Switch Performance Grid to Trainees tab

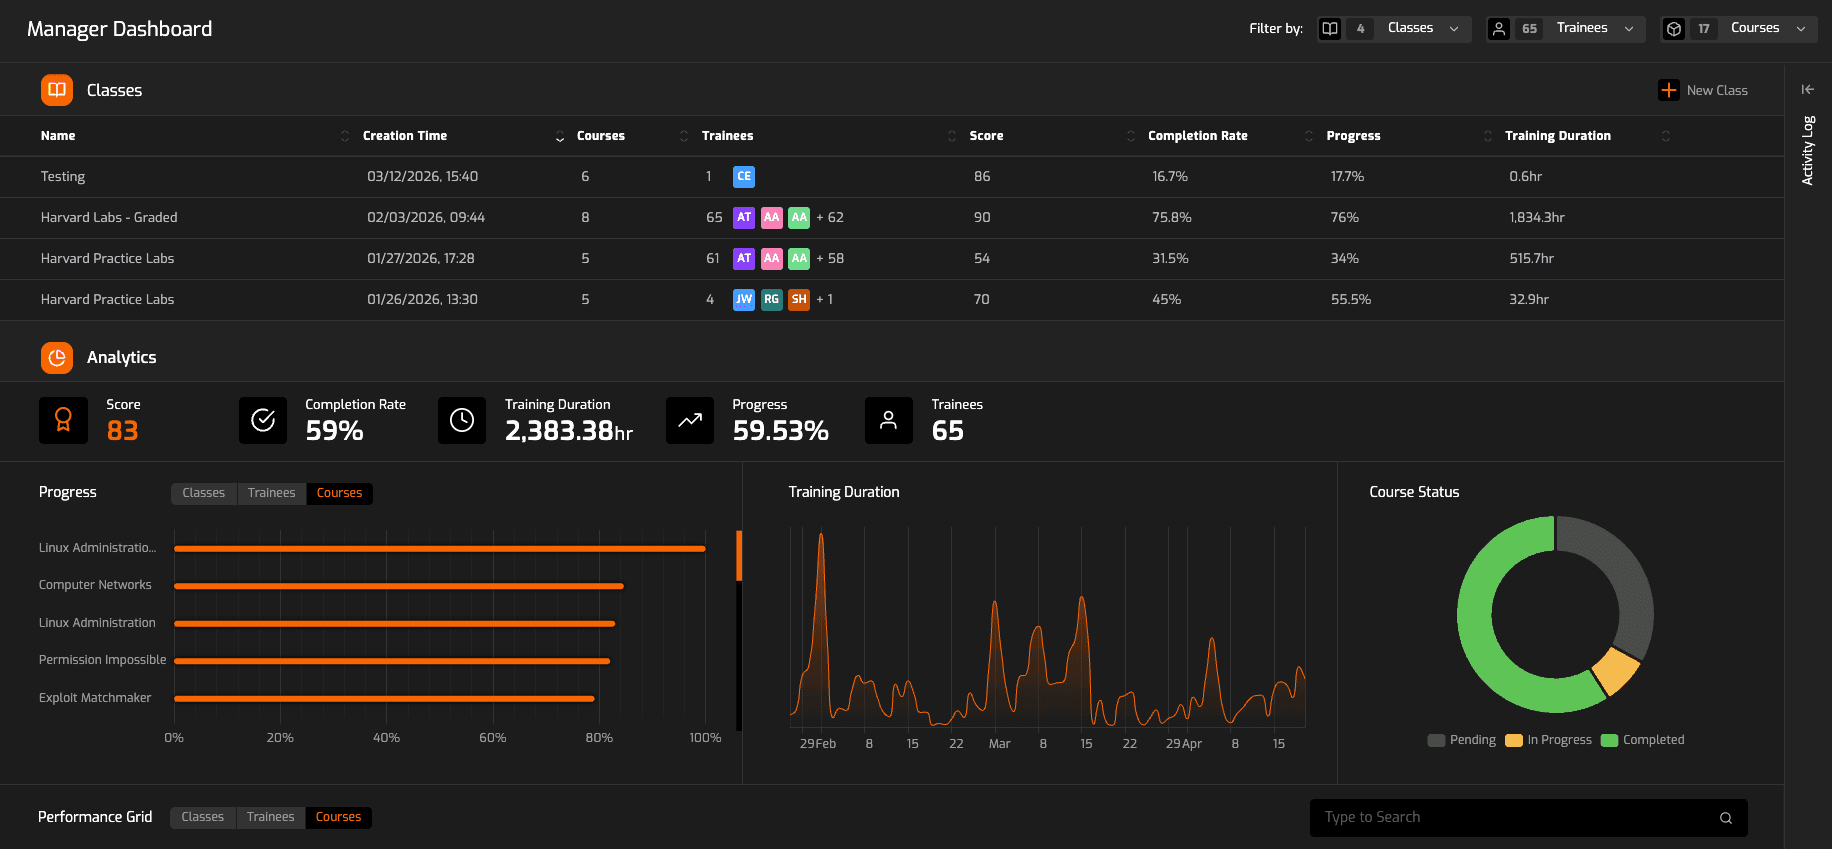click(271, 817)
